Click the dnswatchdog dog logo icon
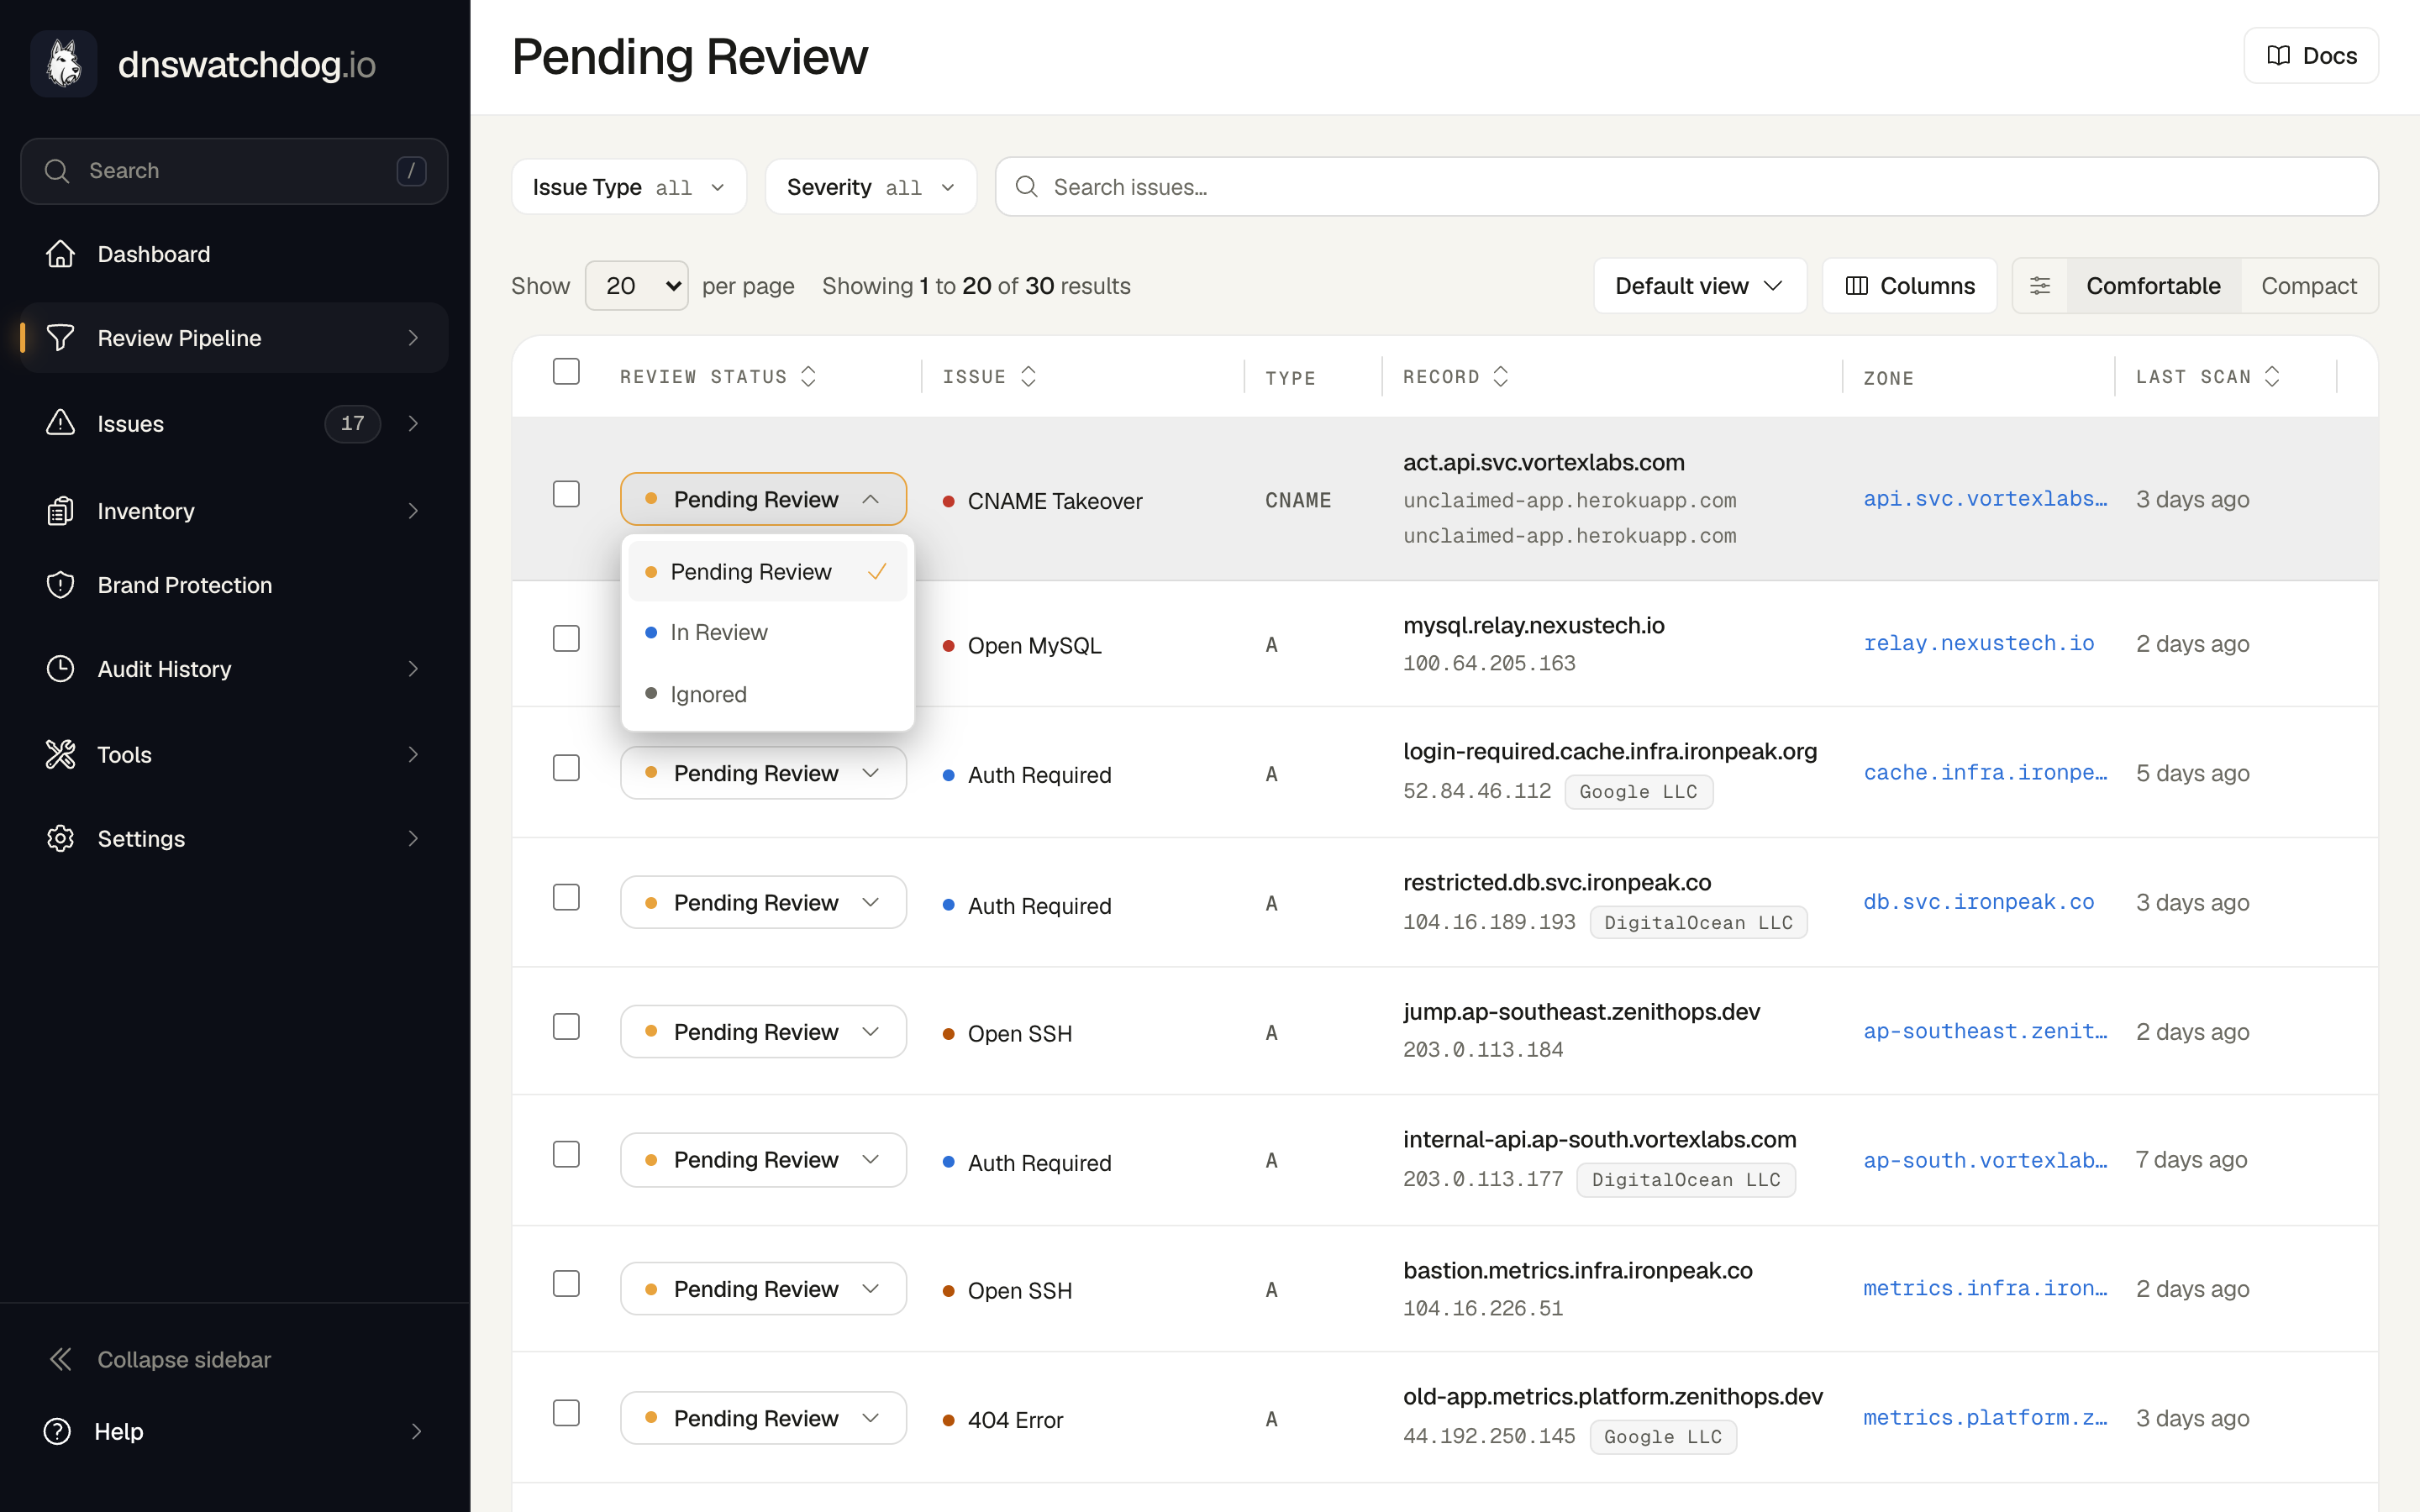 tap(64, 64)
